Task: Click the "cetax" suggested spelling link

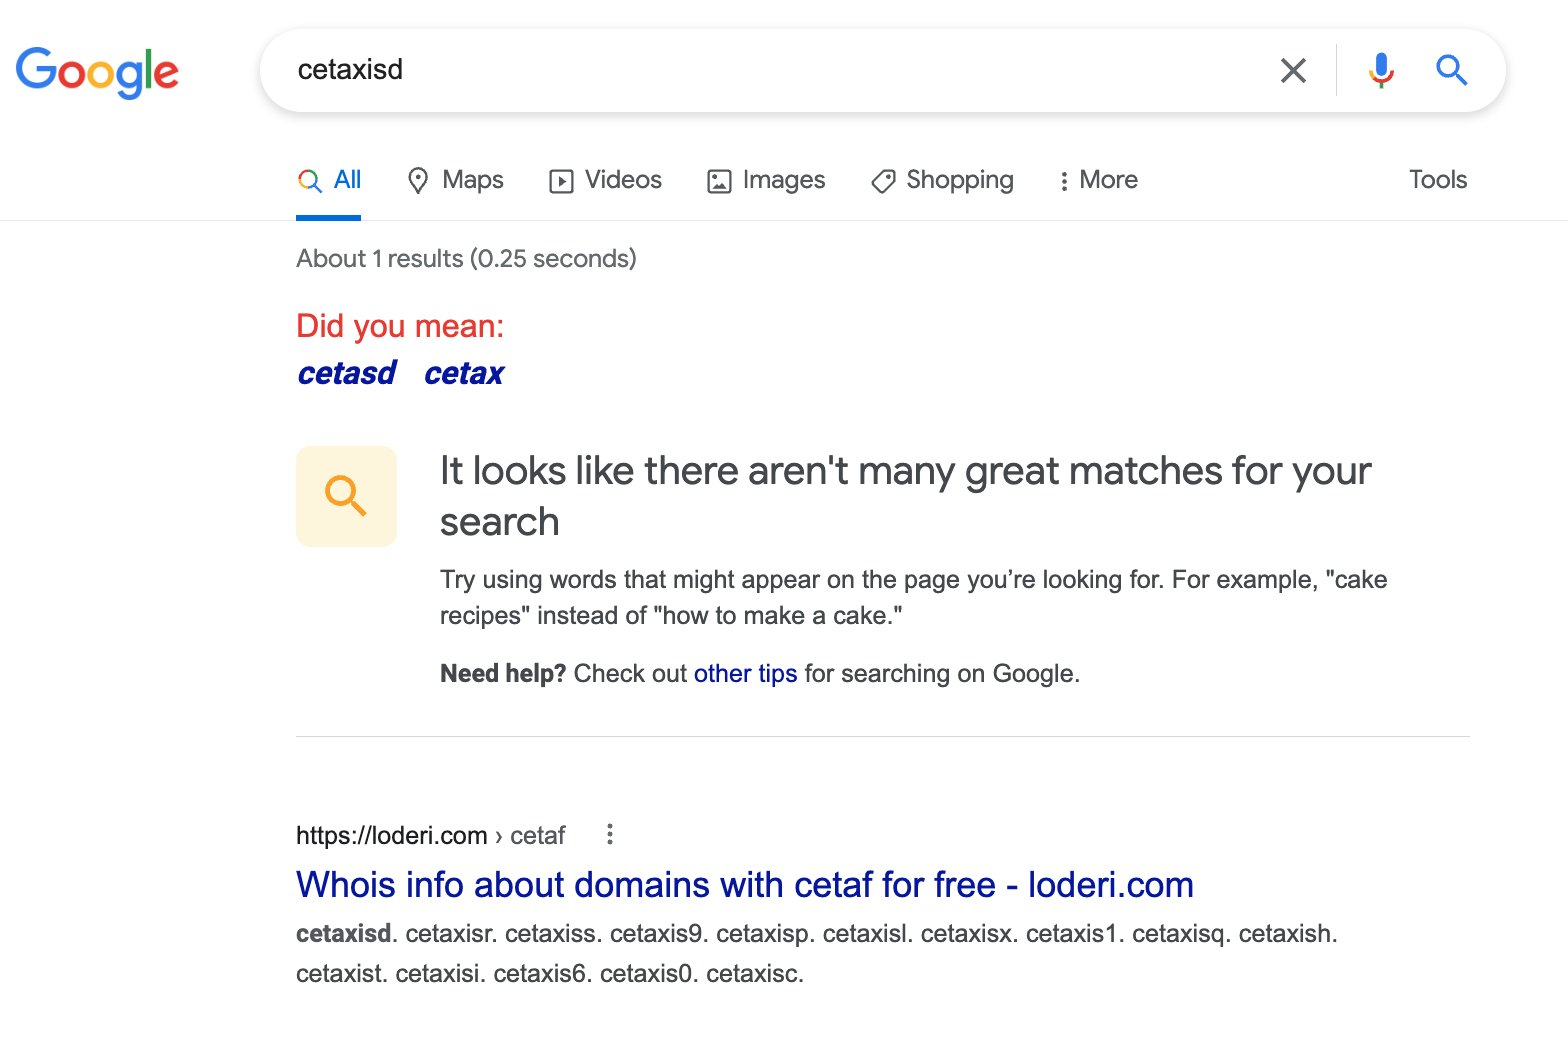Action: pos(464,373)
